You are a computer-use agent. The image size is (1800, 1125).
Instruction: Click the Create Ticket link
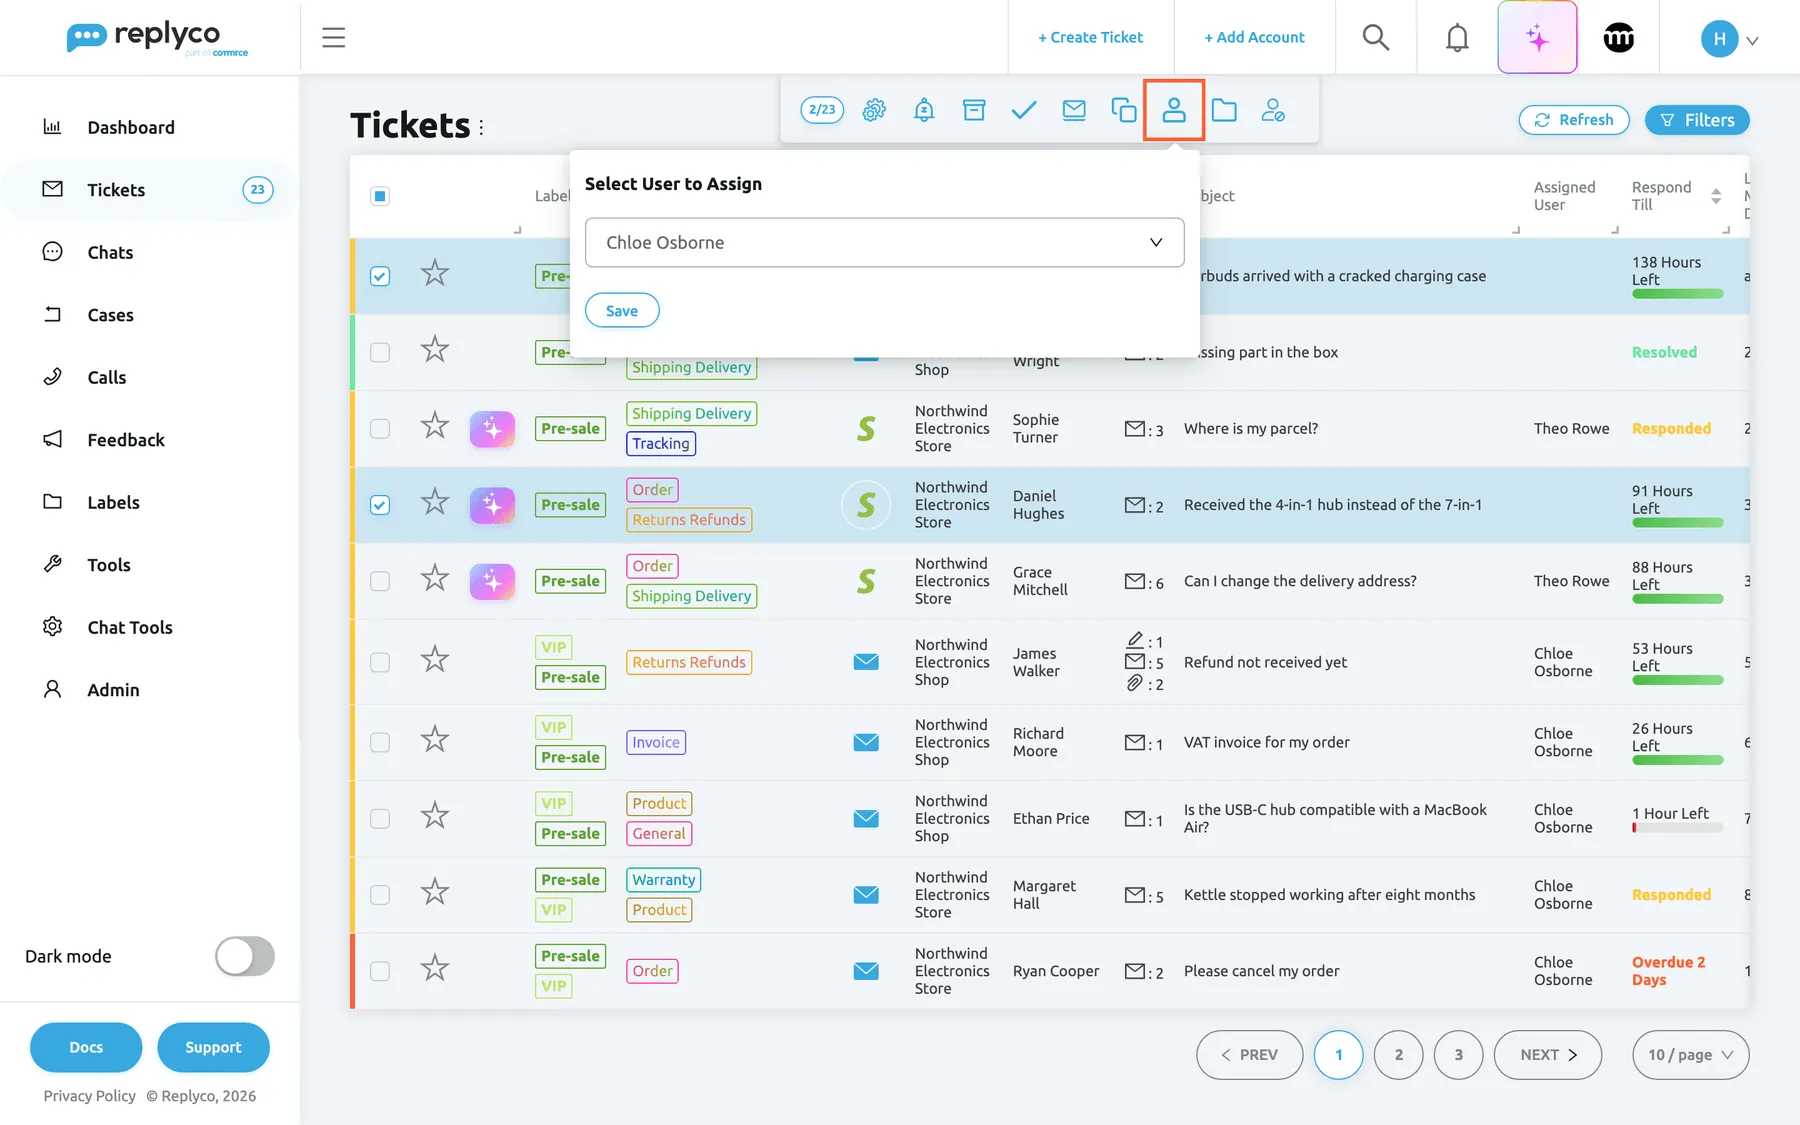[x=1090, y=37]
